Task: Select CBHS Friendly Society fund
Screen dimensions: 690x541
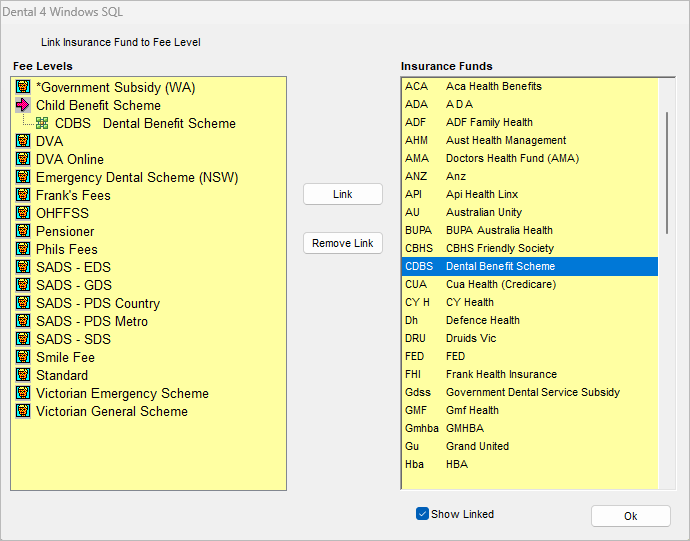Action: (530, 248)
